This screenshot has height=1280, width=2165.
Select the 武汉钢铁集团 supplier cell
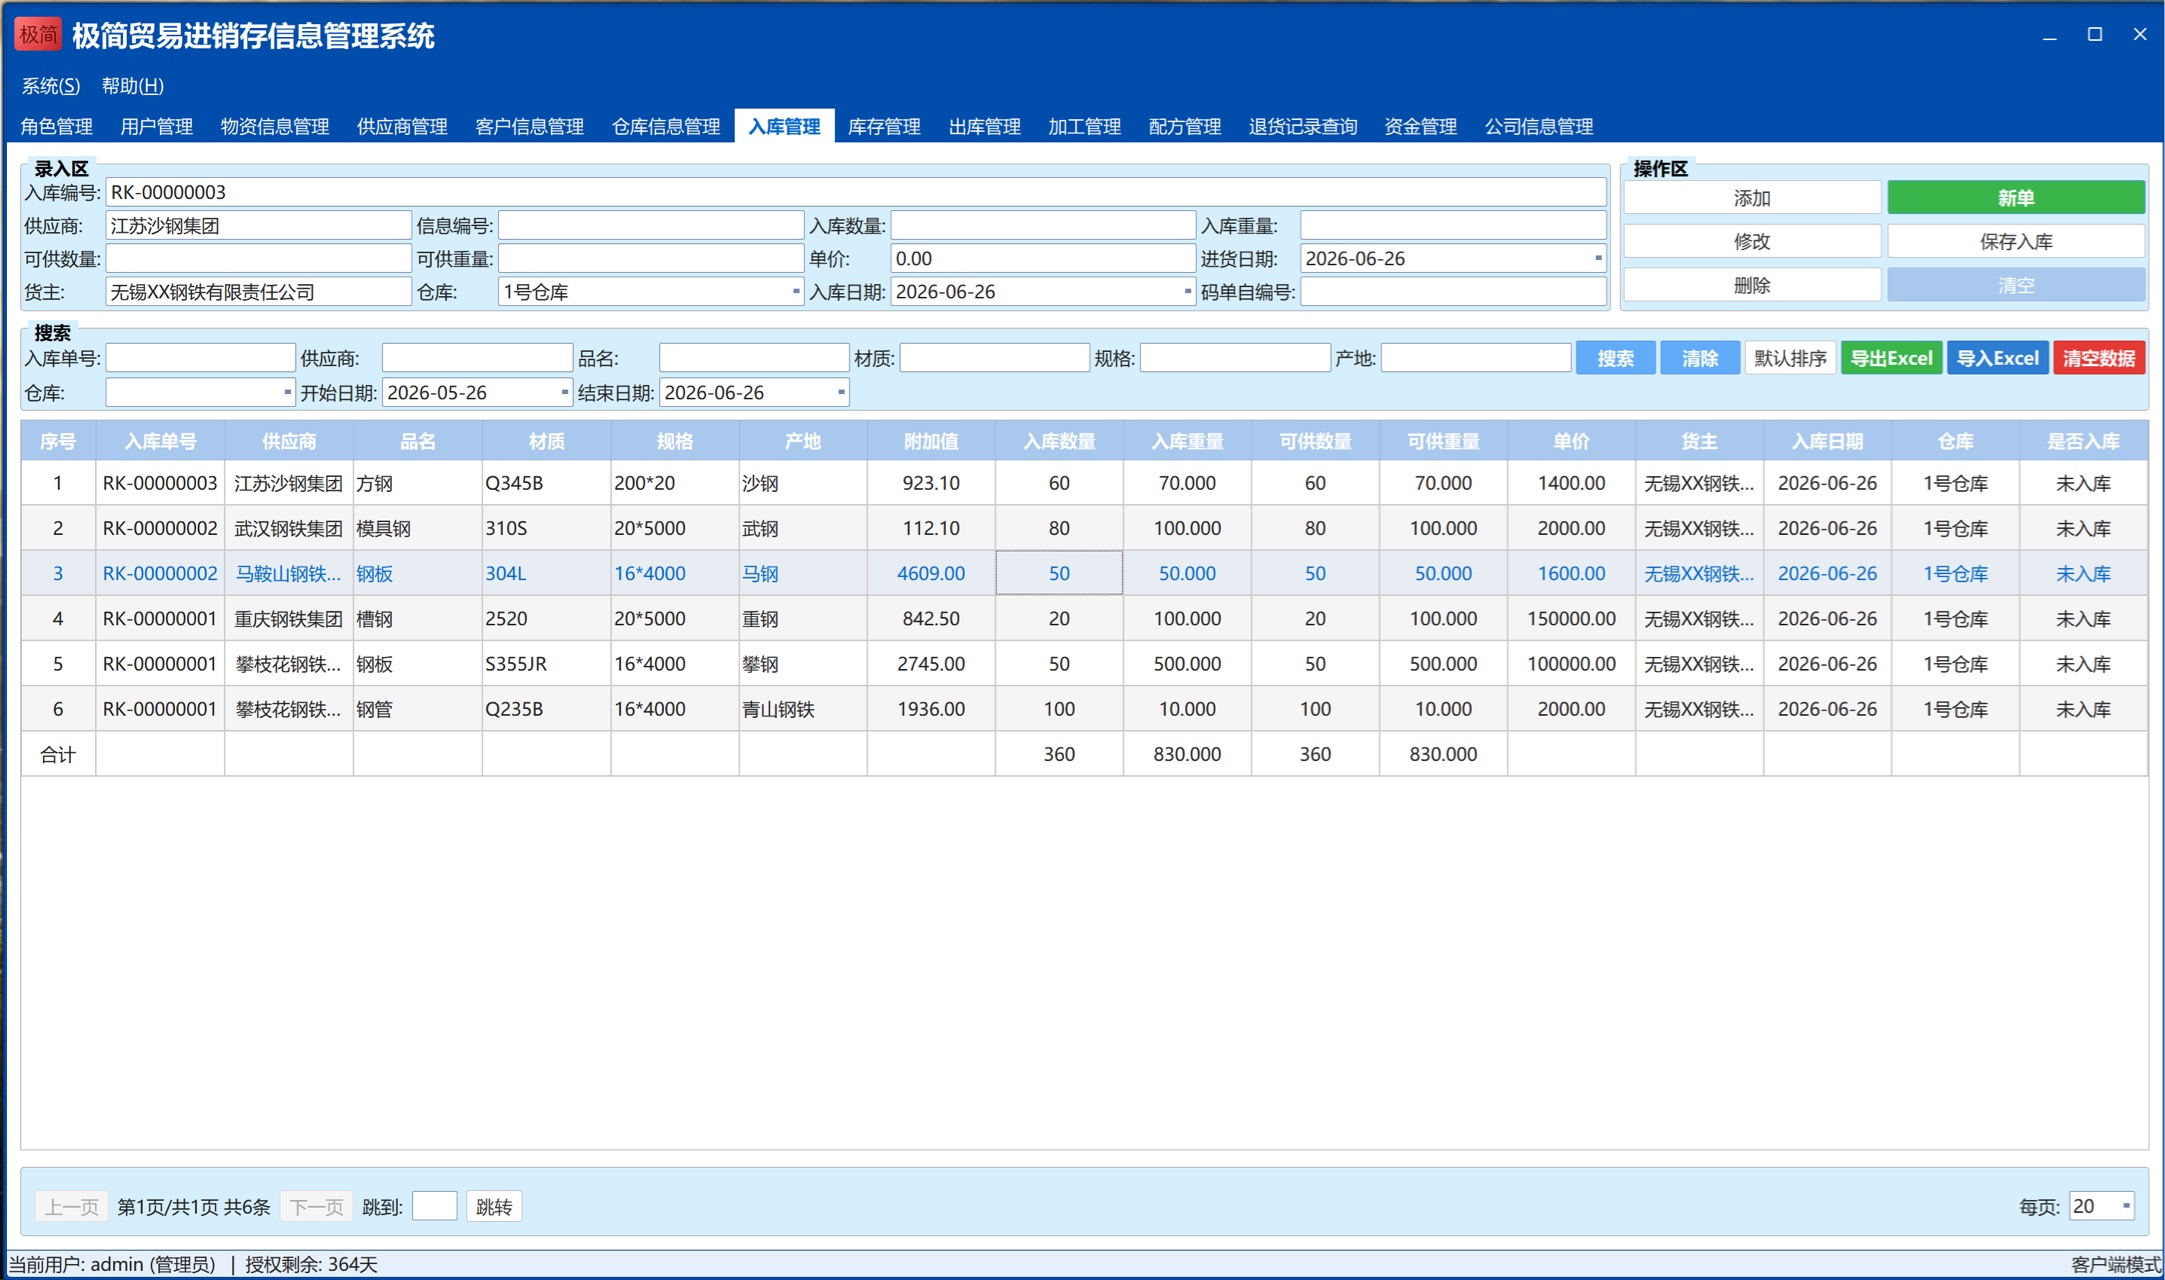(x=289, y=528)
